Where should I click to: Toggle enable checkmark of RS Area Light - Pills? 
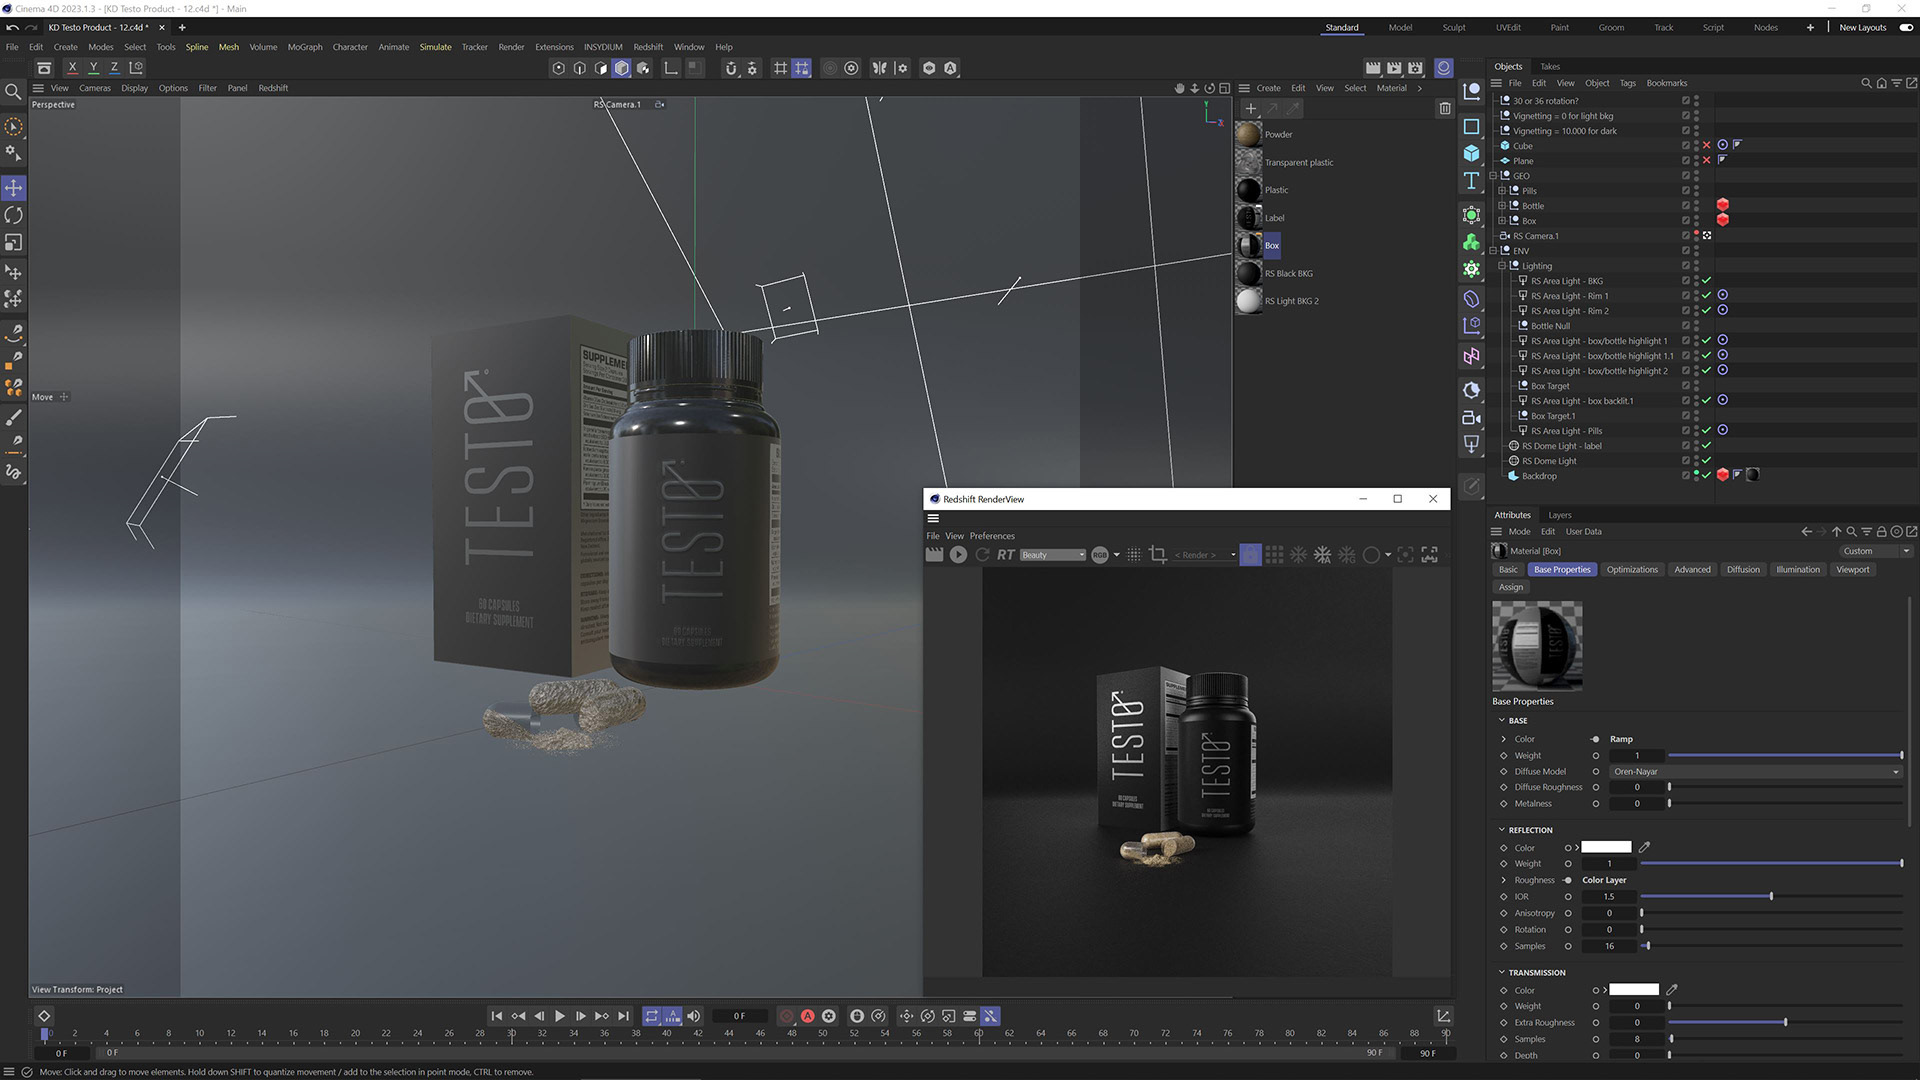click(x=1707, y=431)
